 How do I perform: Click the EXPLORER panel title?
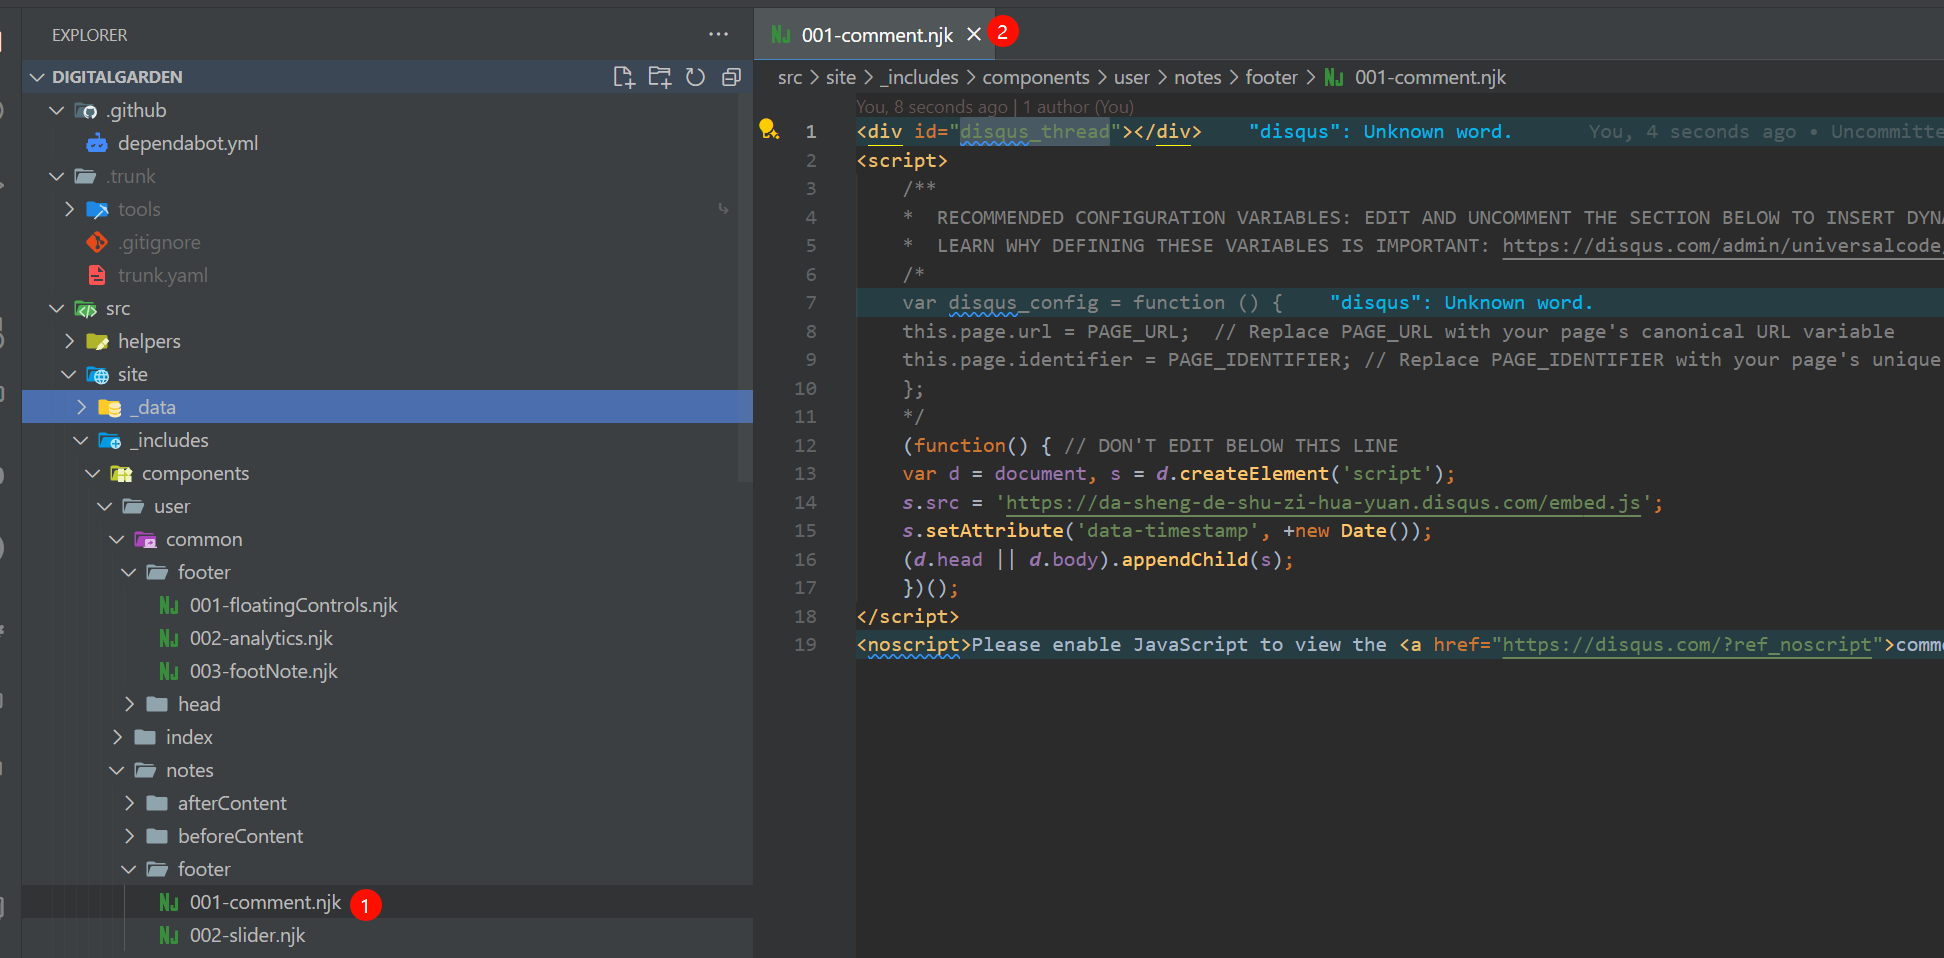(89, 35)
